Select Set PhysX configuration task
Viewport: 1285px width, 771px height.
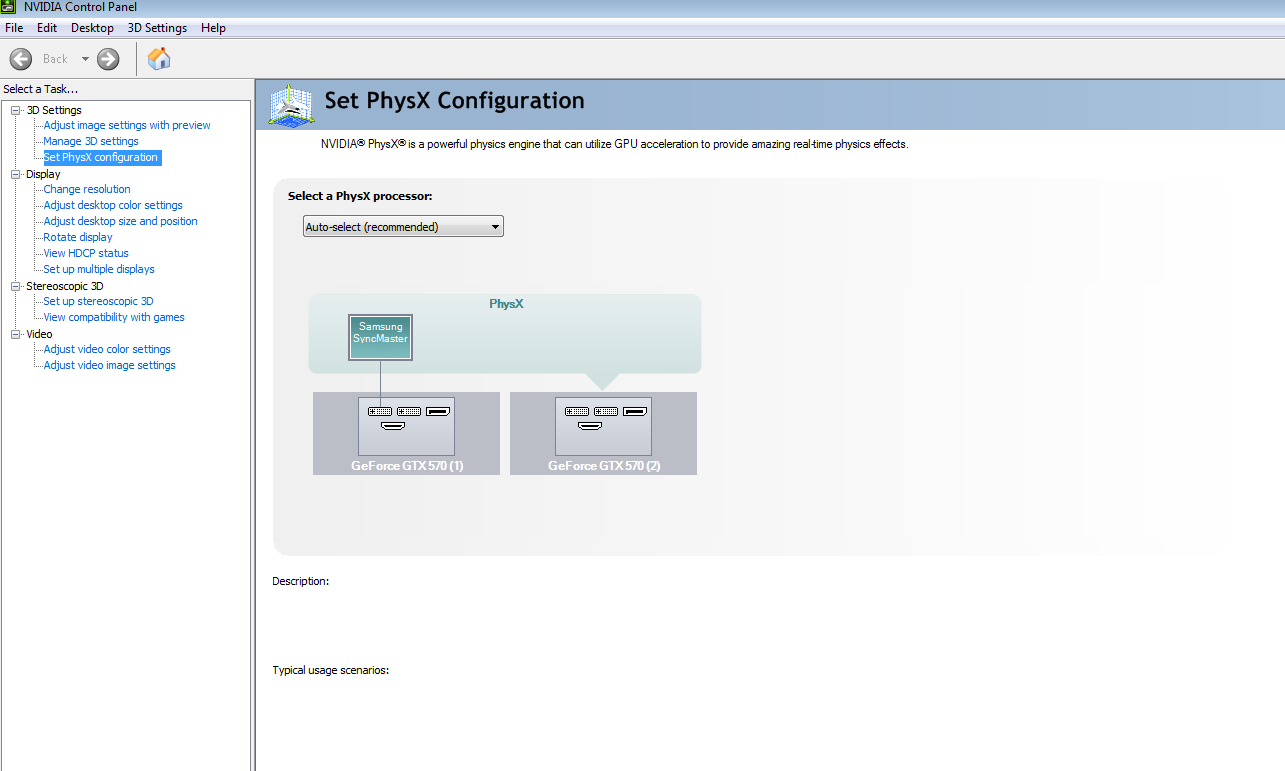coord(101,157)
